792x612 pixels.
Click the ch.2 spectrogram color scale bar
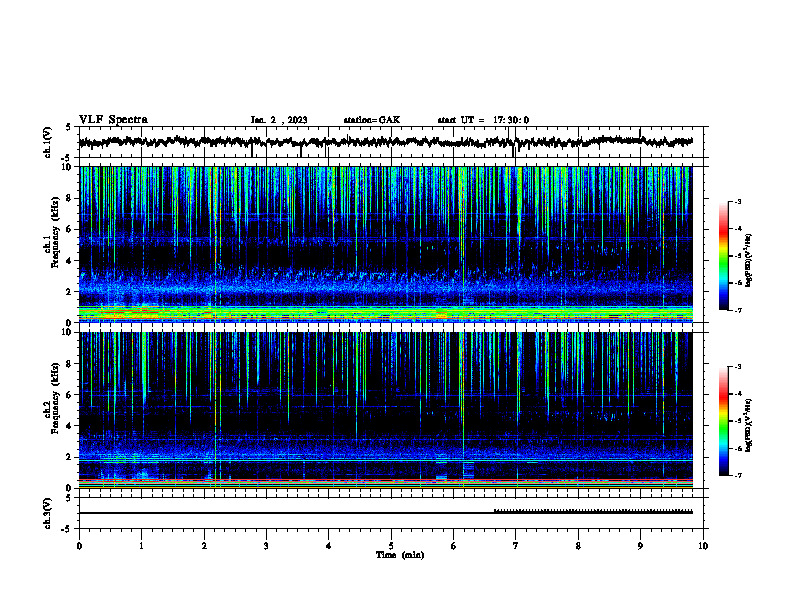coord(724,421)
